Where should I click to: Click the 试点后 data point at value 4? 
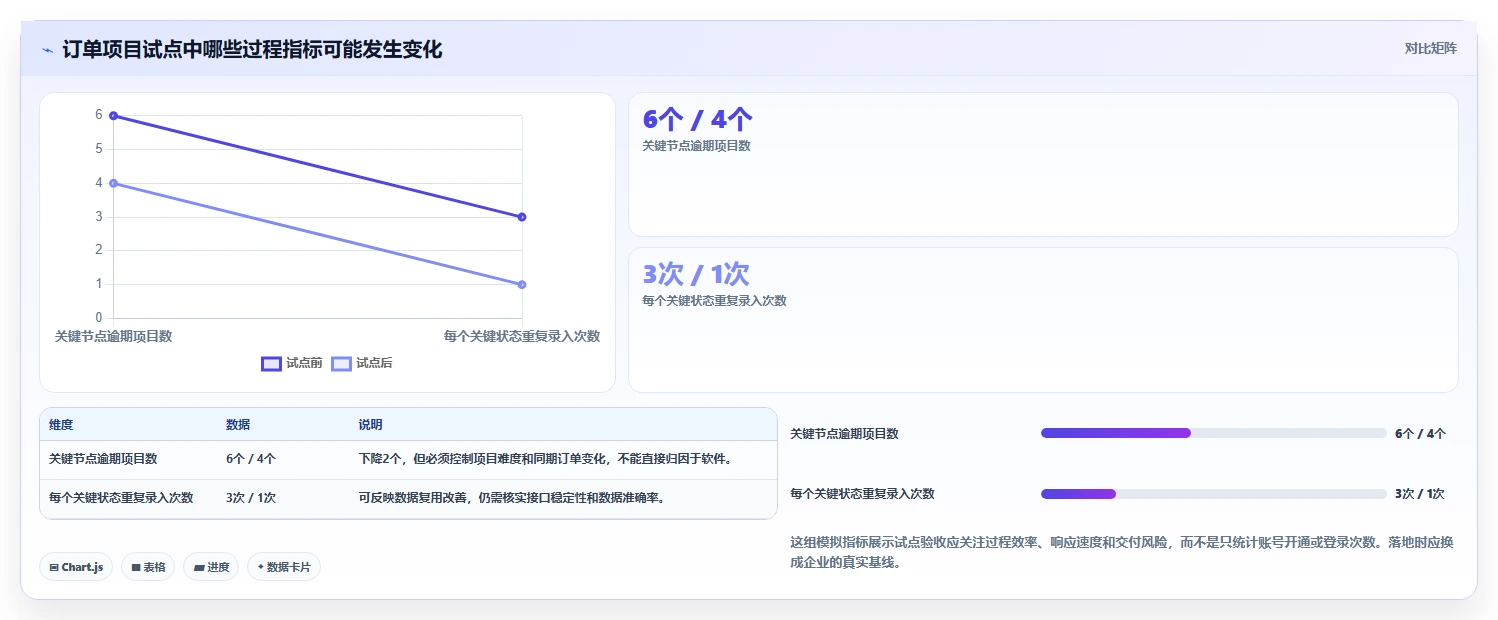point(113,183)
